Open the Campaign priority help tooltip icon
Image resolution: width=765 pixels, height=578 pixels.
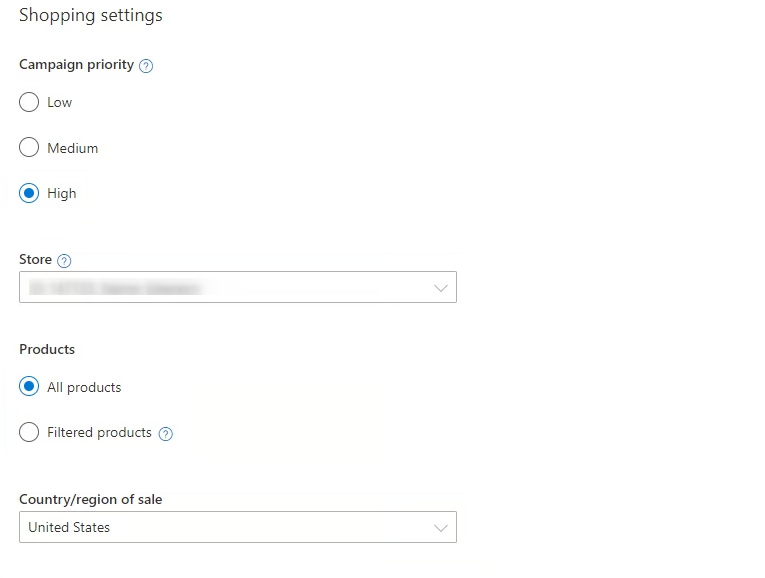click(146, 66)
